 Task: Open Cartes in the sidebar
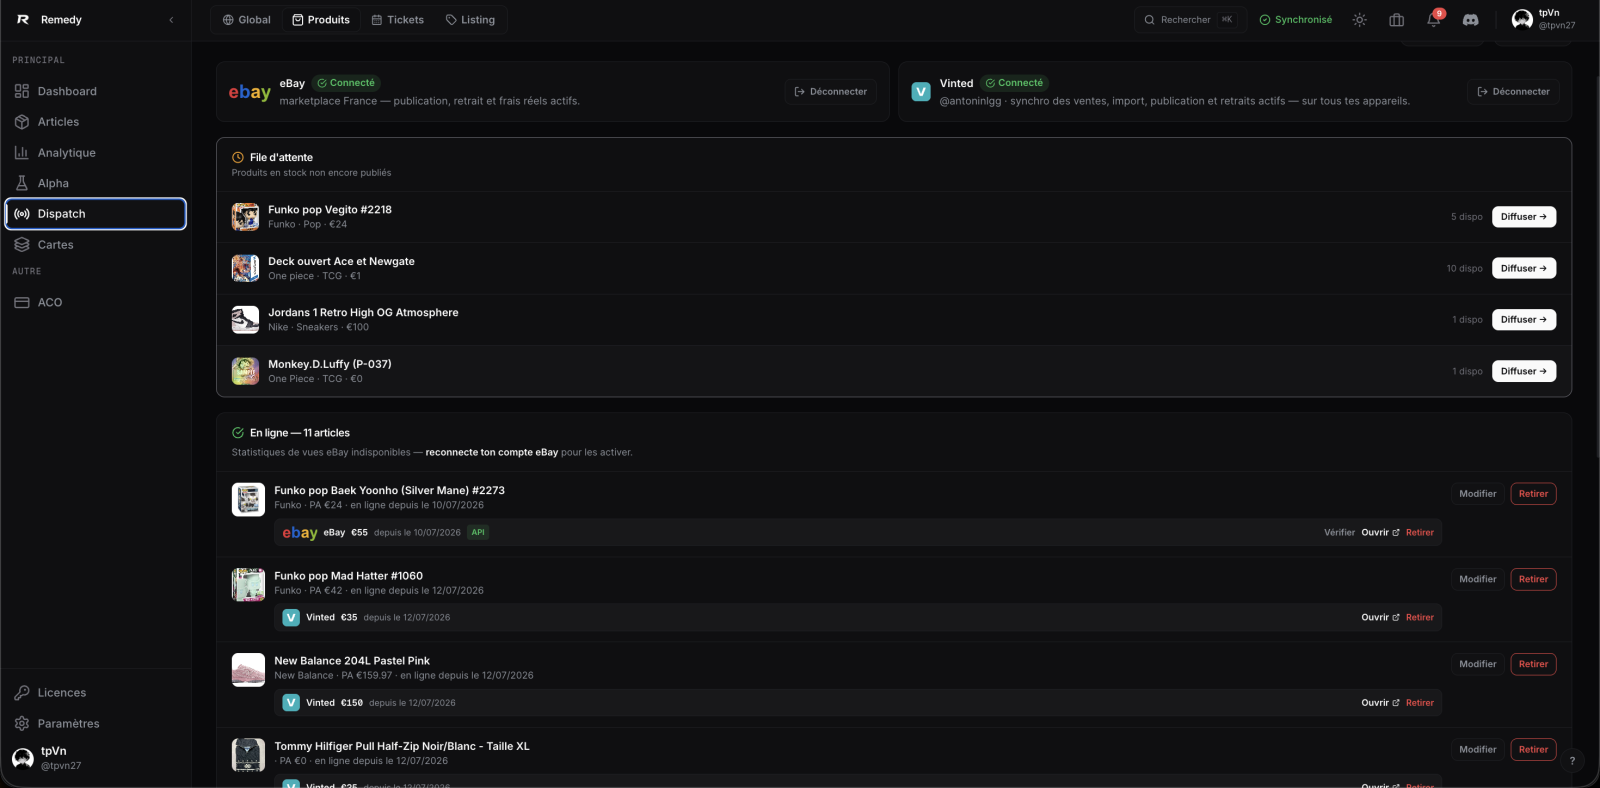point(96,245)
